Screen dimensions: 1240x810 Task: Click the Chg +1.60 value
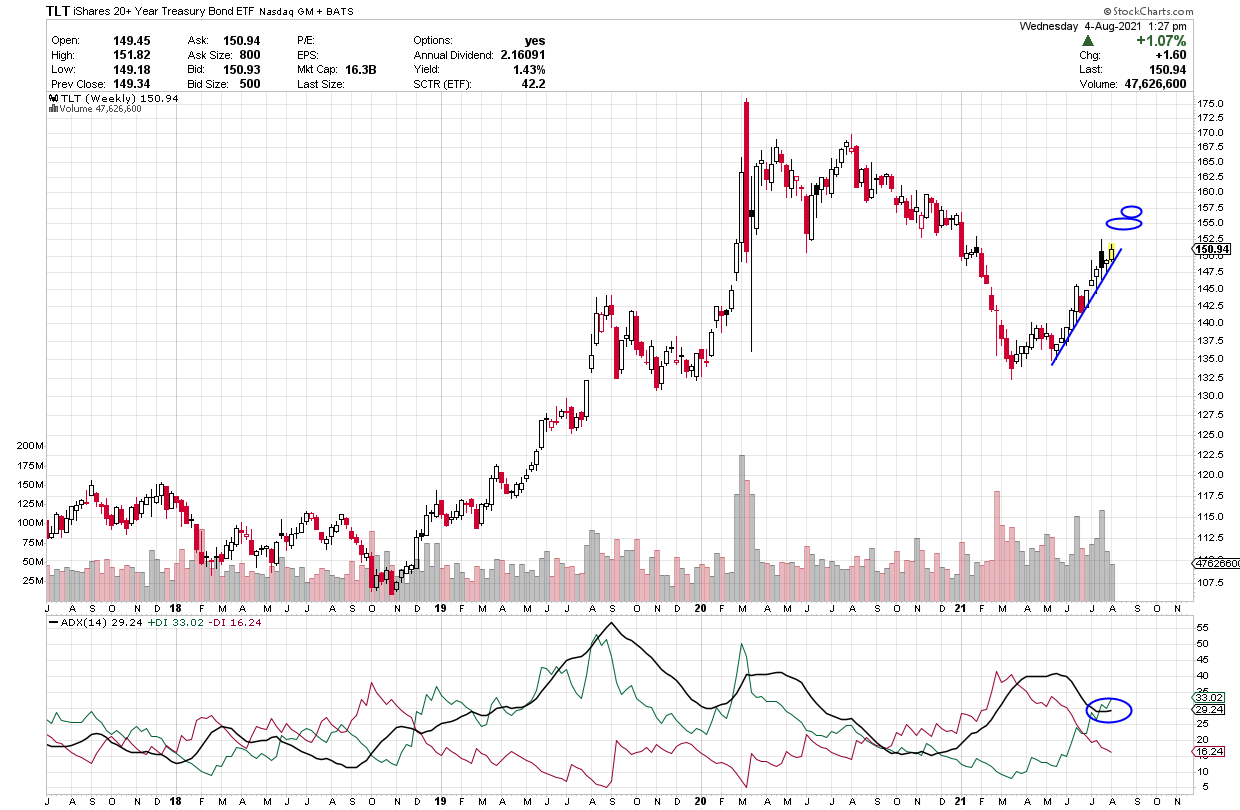pos(1170,56)
